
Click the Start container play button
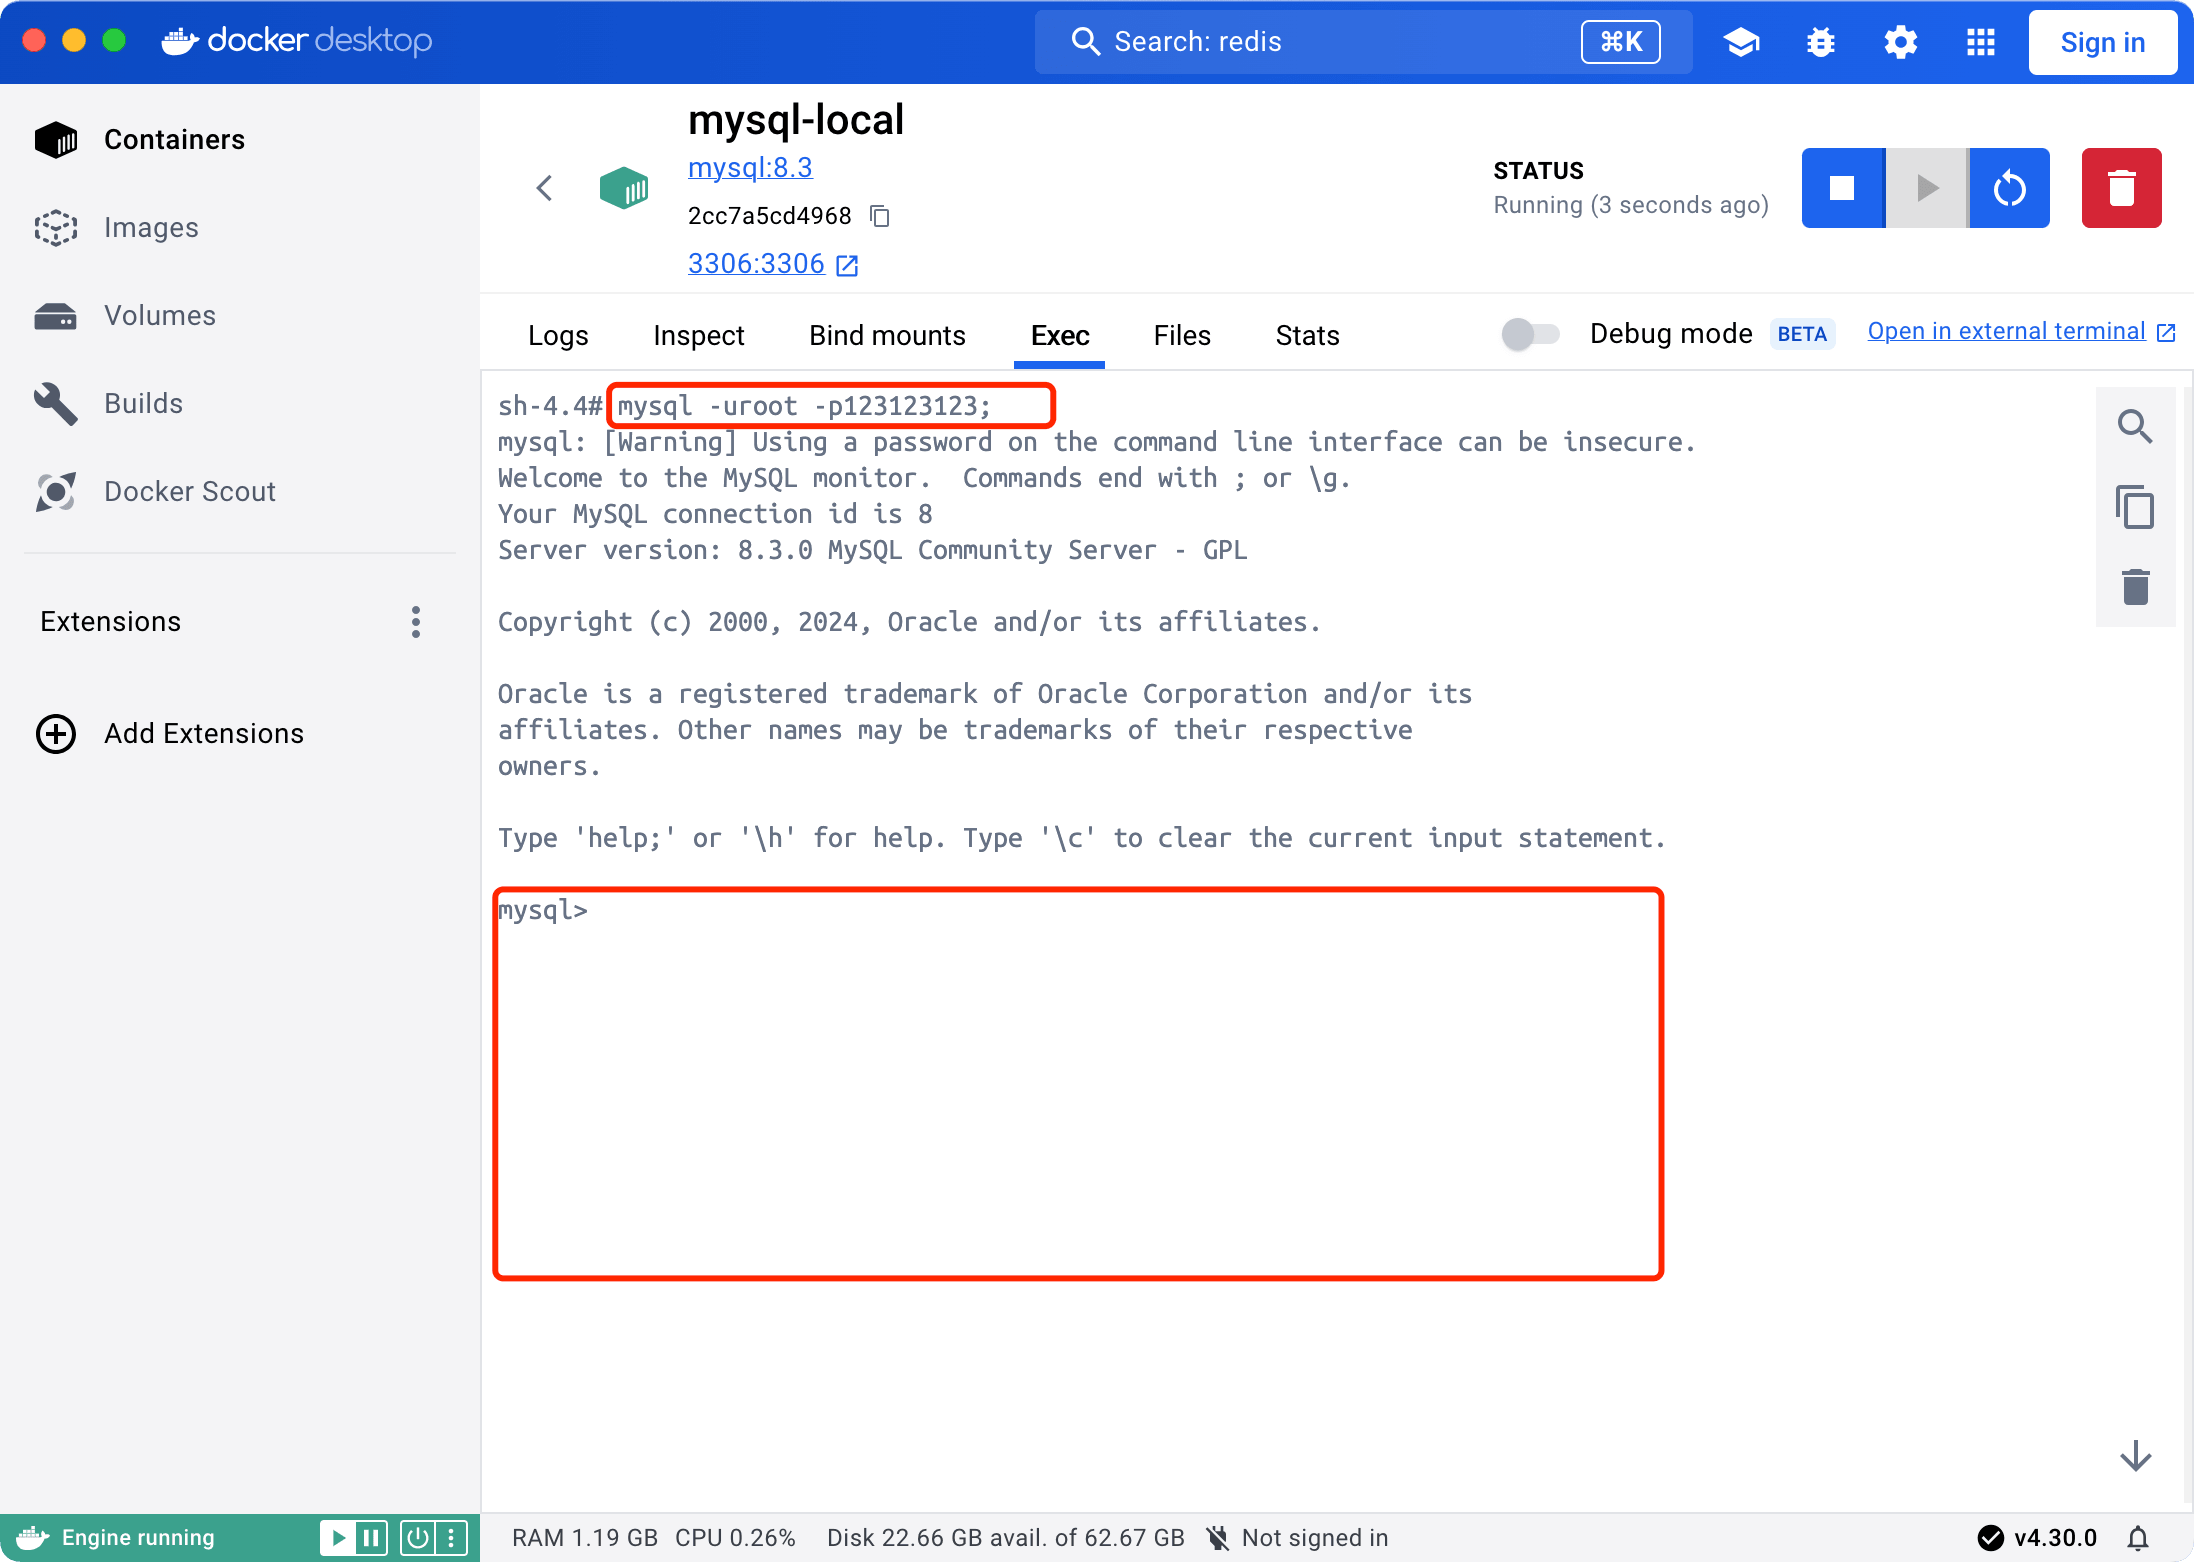1926,188
